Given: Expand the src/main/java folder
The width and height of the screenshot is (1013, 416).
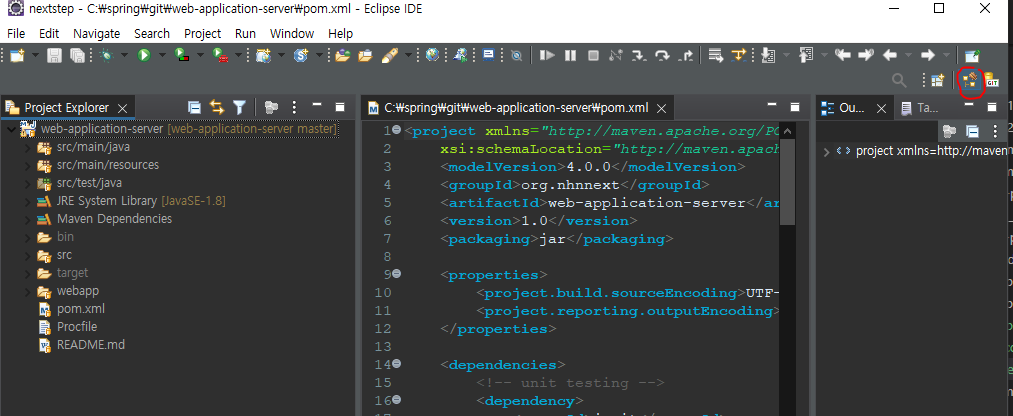Looking at the screenshot, I should point(27,147).
